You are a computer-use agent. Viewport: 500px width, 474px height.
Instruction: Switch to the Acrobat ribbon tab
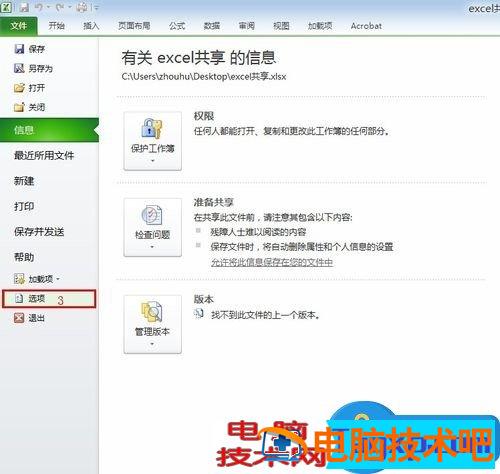tap(366, 26)
